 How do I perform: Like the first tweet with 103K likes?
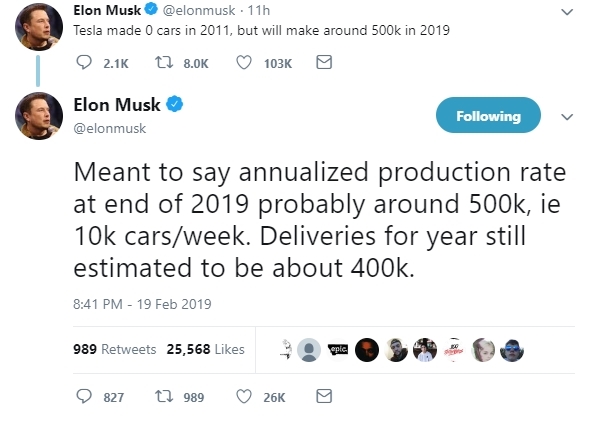point(244,62)
